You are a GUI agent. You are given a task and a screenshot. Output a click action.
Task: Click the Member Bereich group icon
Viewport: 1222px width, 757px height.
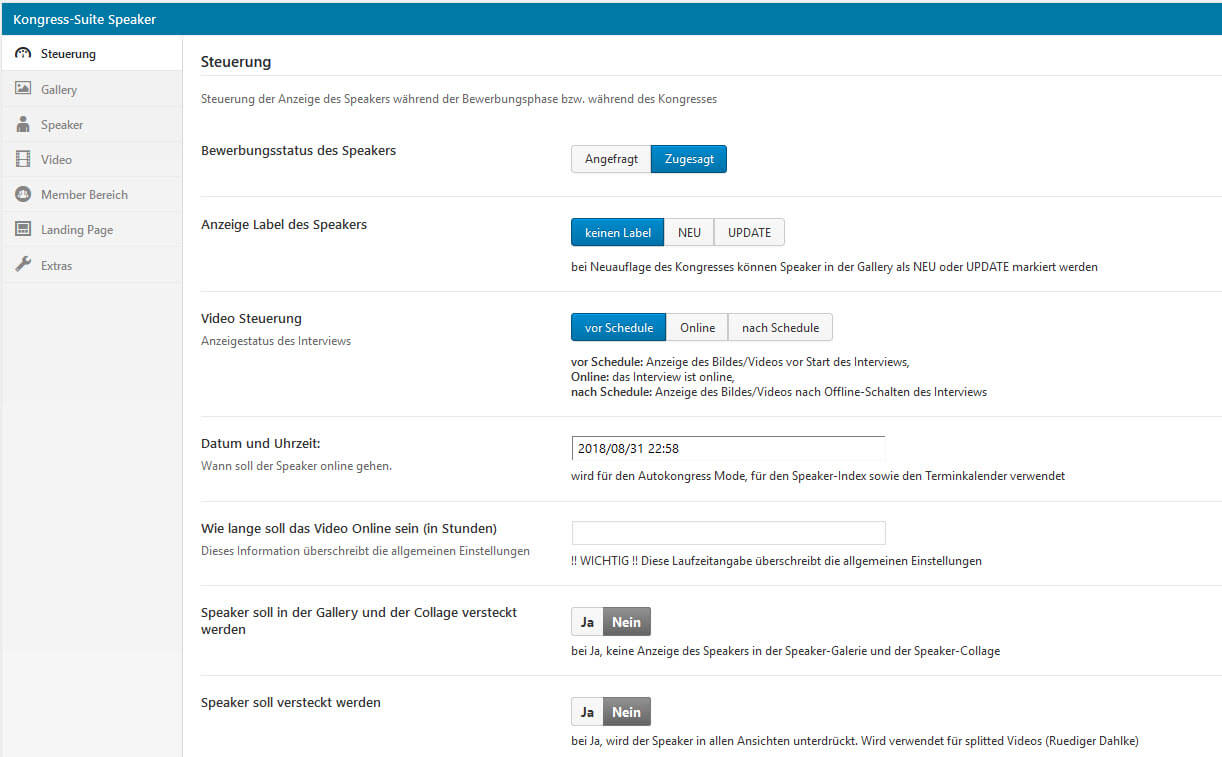23,195
